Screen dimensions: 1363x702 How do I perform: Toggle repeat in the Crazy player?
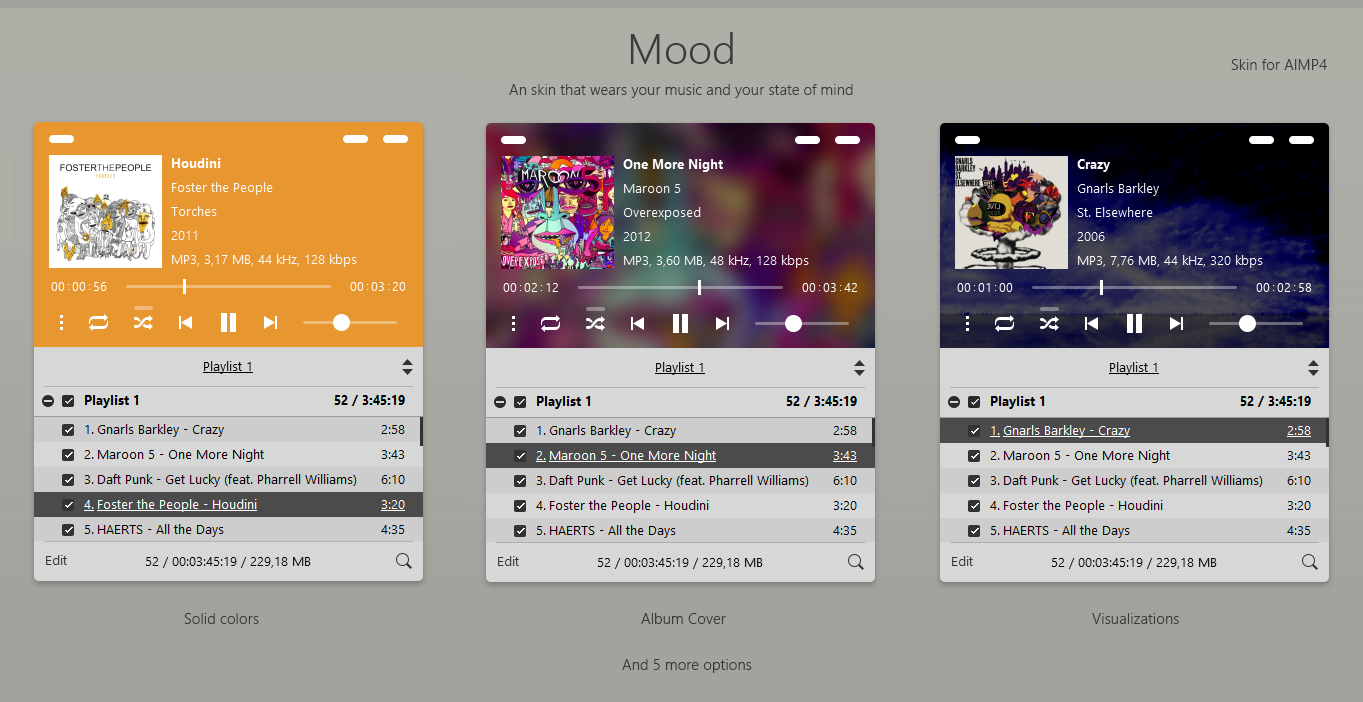coord(1004,323)
